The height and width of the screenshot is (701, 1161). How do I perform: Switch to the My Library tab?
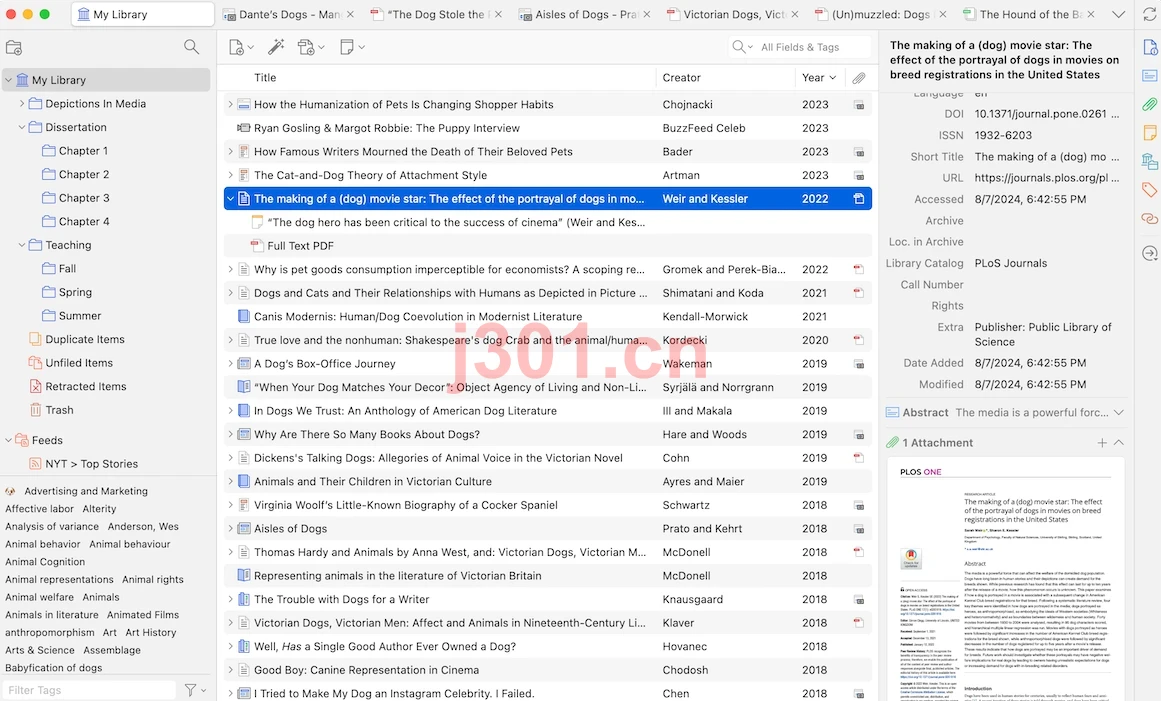[x=142, y=14]
